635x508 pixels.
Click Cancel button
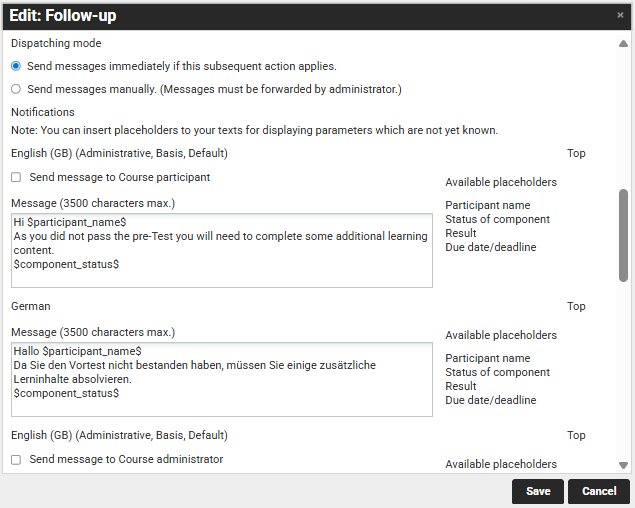coord(599,491)
